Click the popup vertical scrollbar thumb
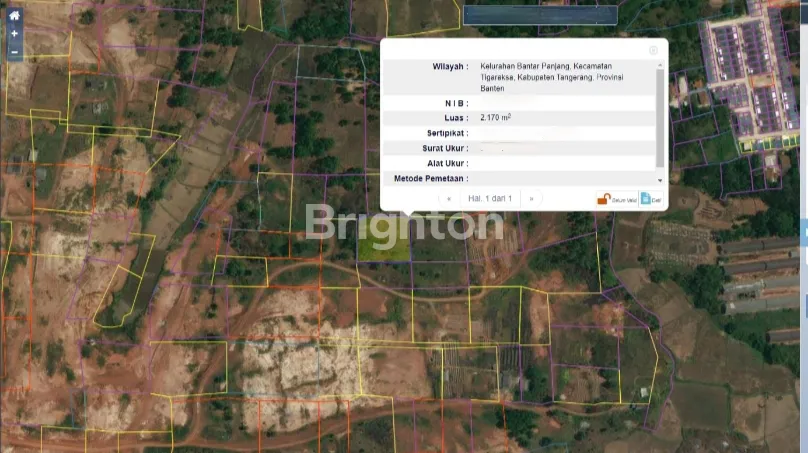This screenshot has width=808, height=453. [x=659, y=115]
